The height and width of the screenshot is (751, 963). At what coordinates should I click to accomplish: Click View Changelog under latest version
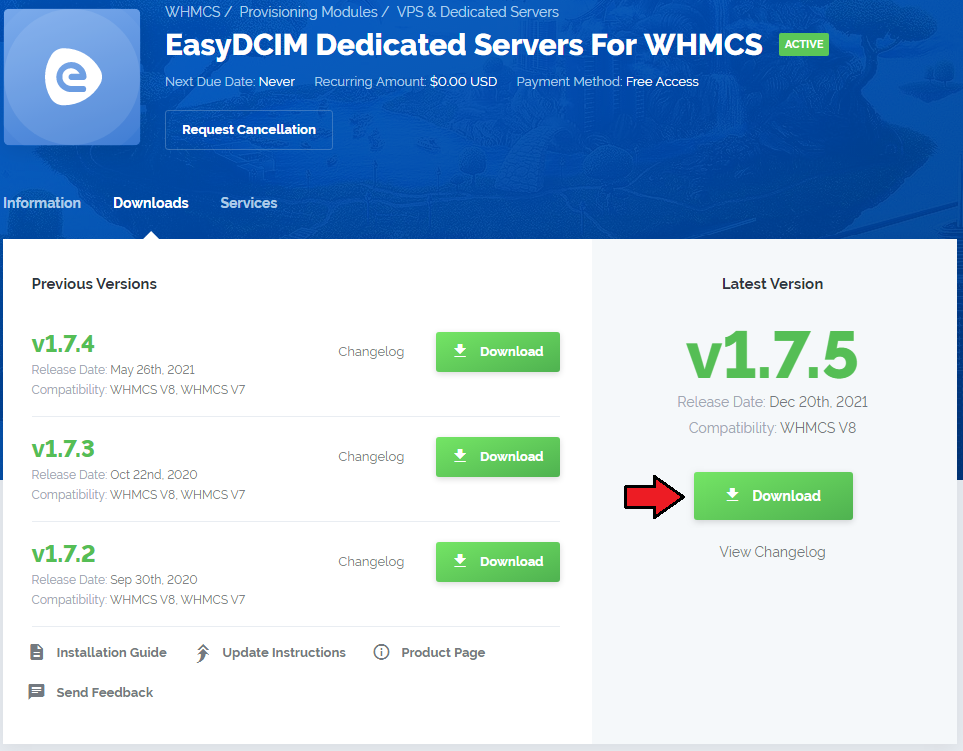click(772, 552)
